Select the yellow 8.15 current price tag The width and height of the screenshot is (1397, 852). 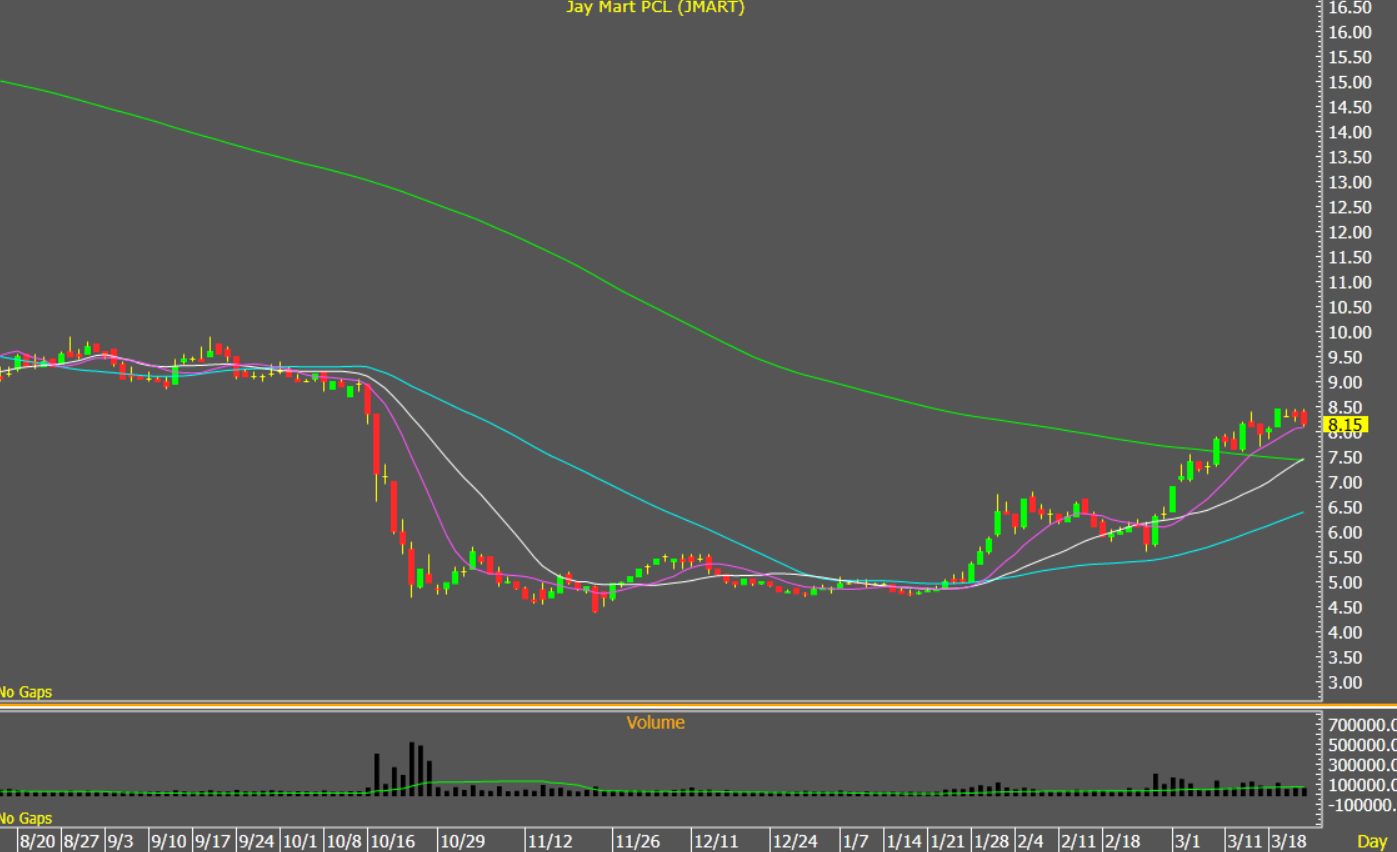1345,425
